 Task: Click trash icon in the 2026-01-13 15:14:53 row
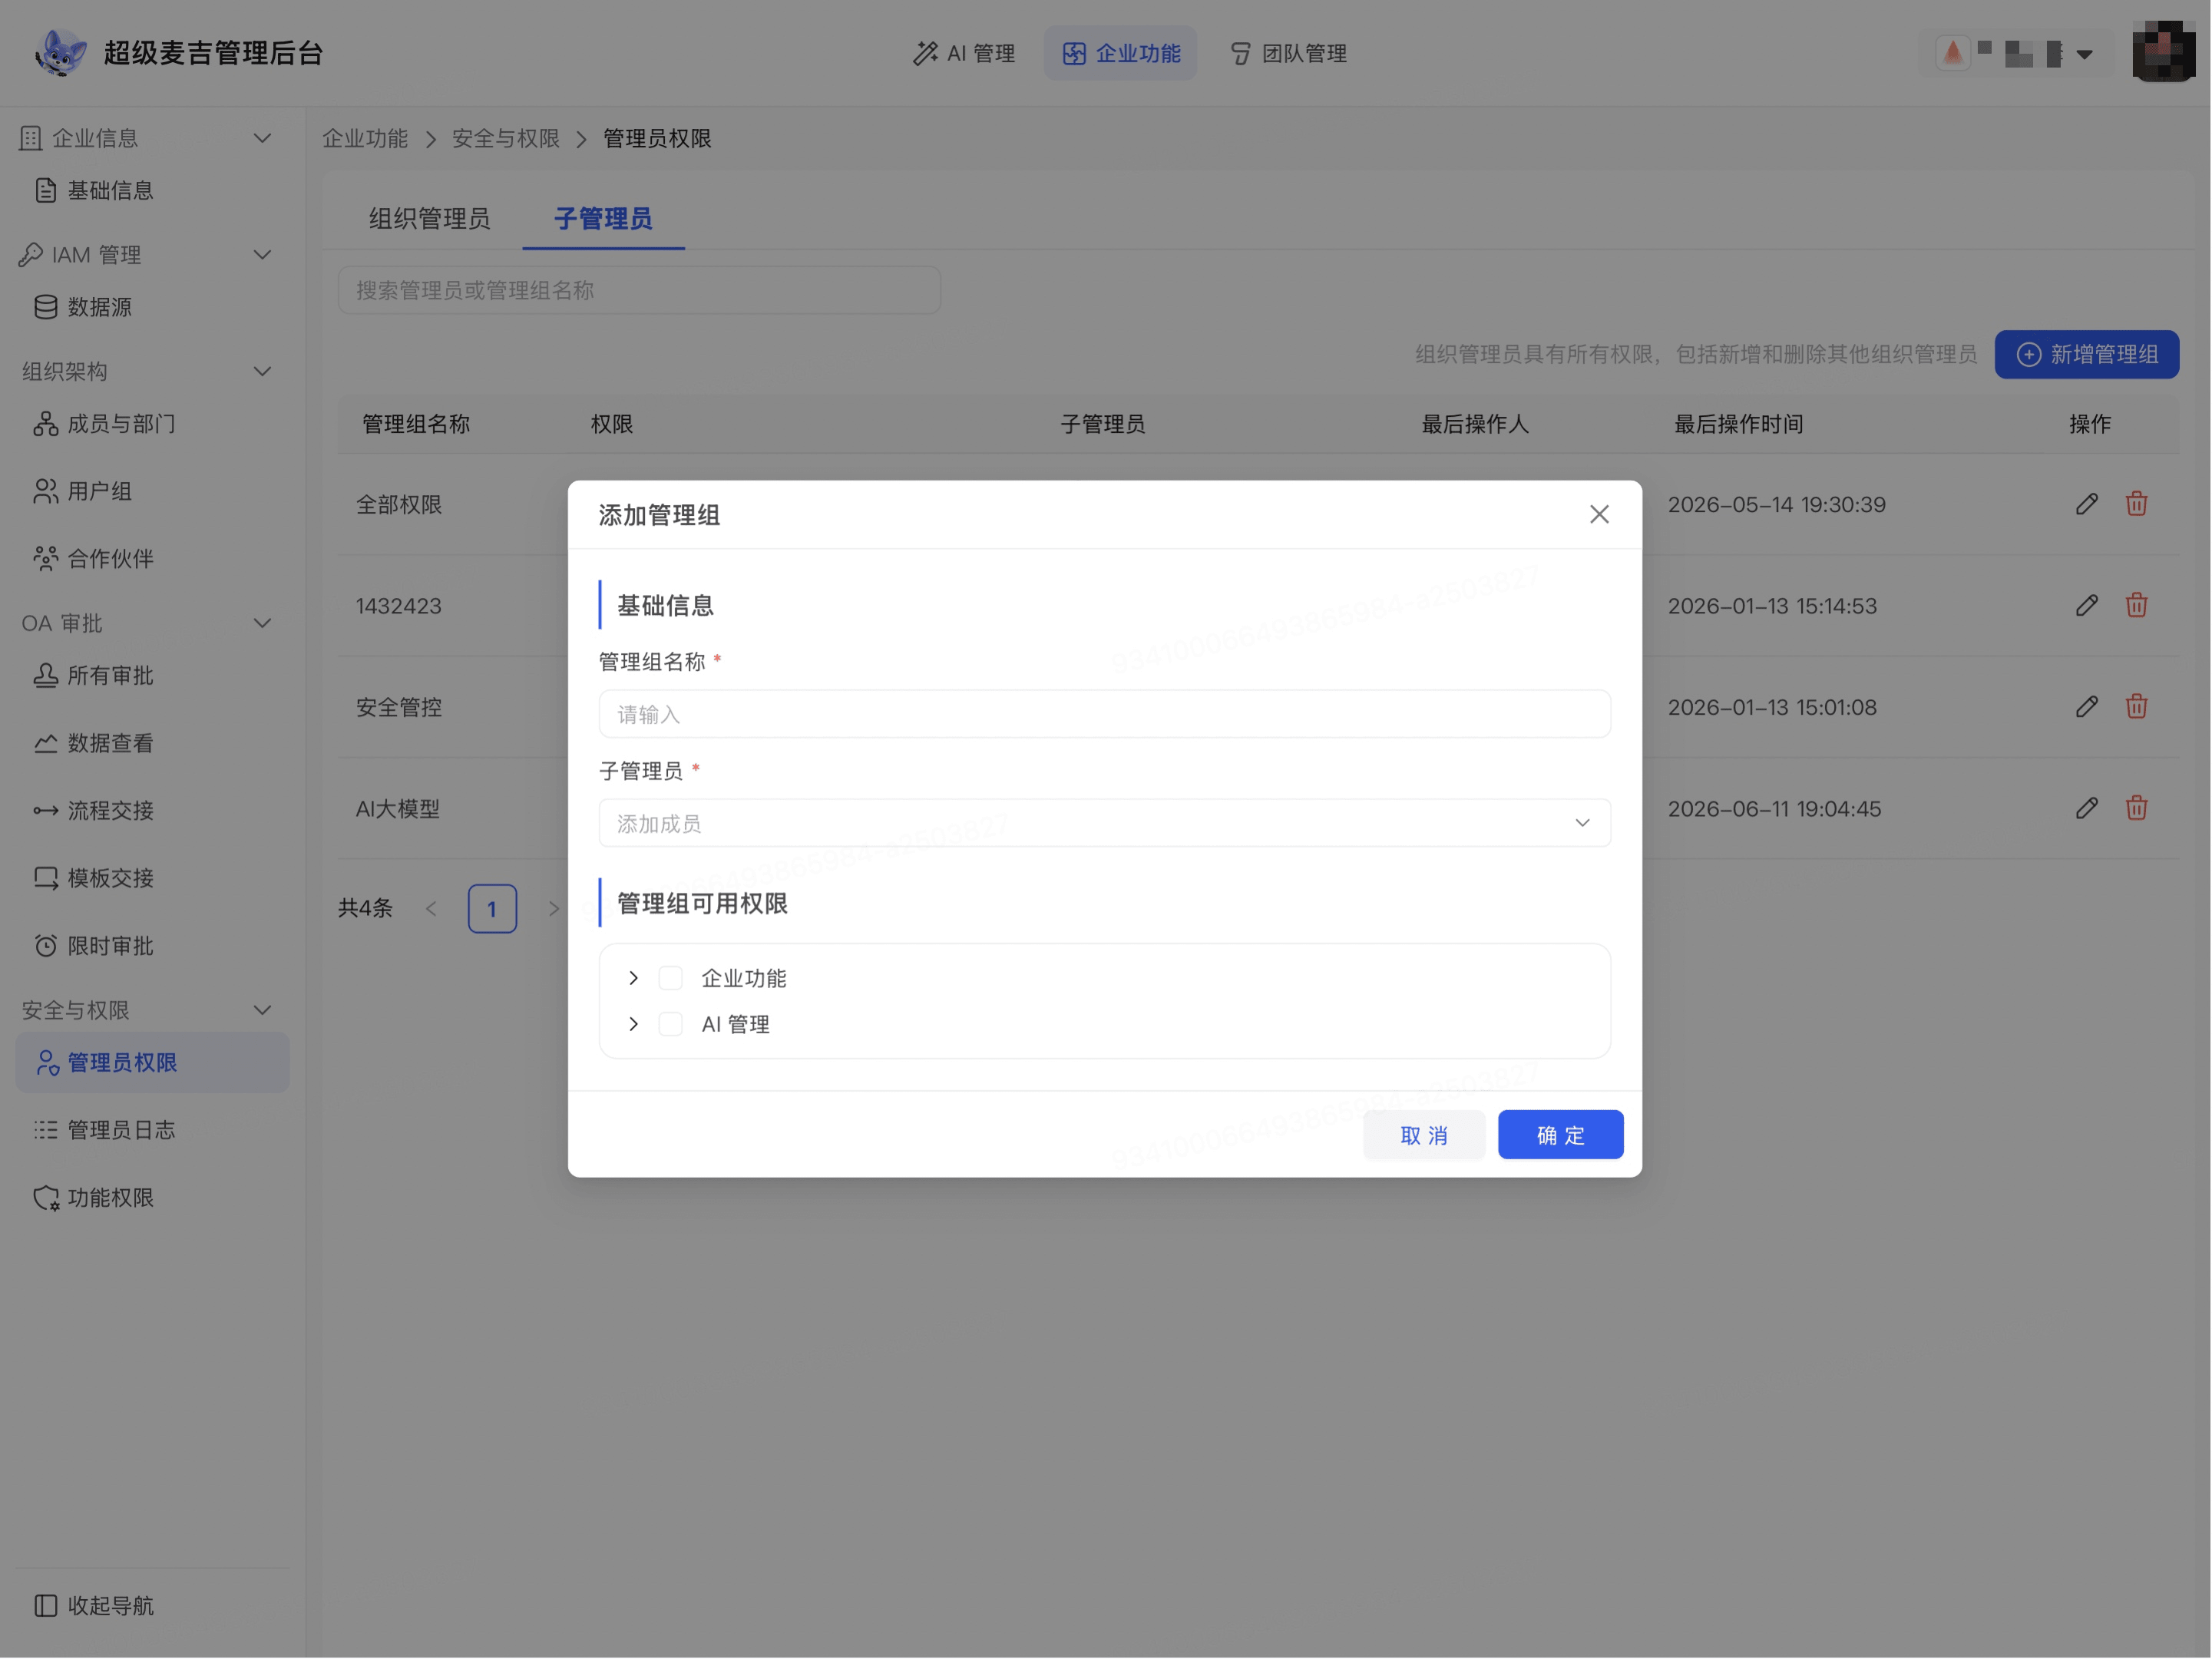(x=2137, y=605)
